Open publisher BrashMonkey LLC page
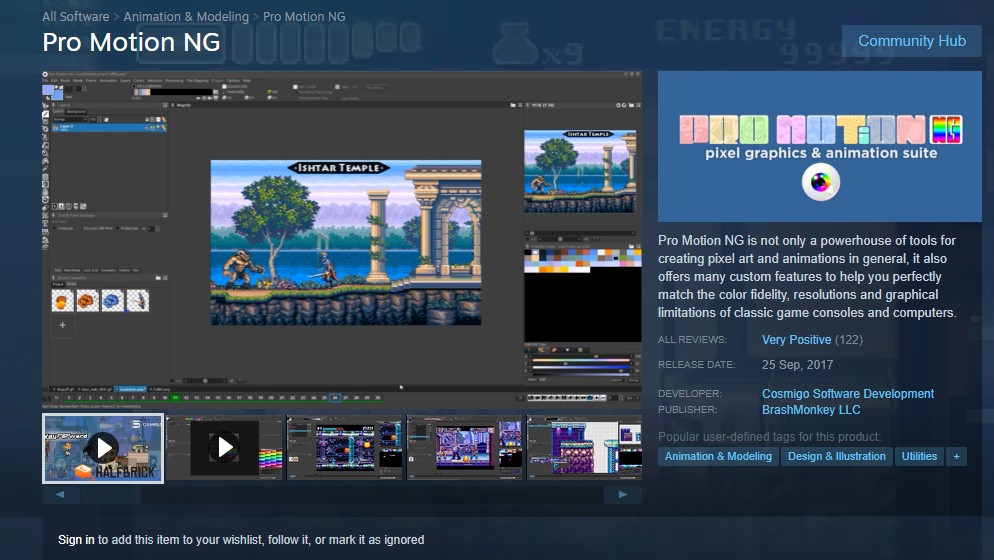This screenshot has width=994, height=560. (x=811, y=410)
